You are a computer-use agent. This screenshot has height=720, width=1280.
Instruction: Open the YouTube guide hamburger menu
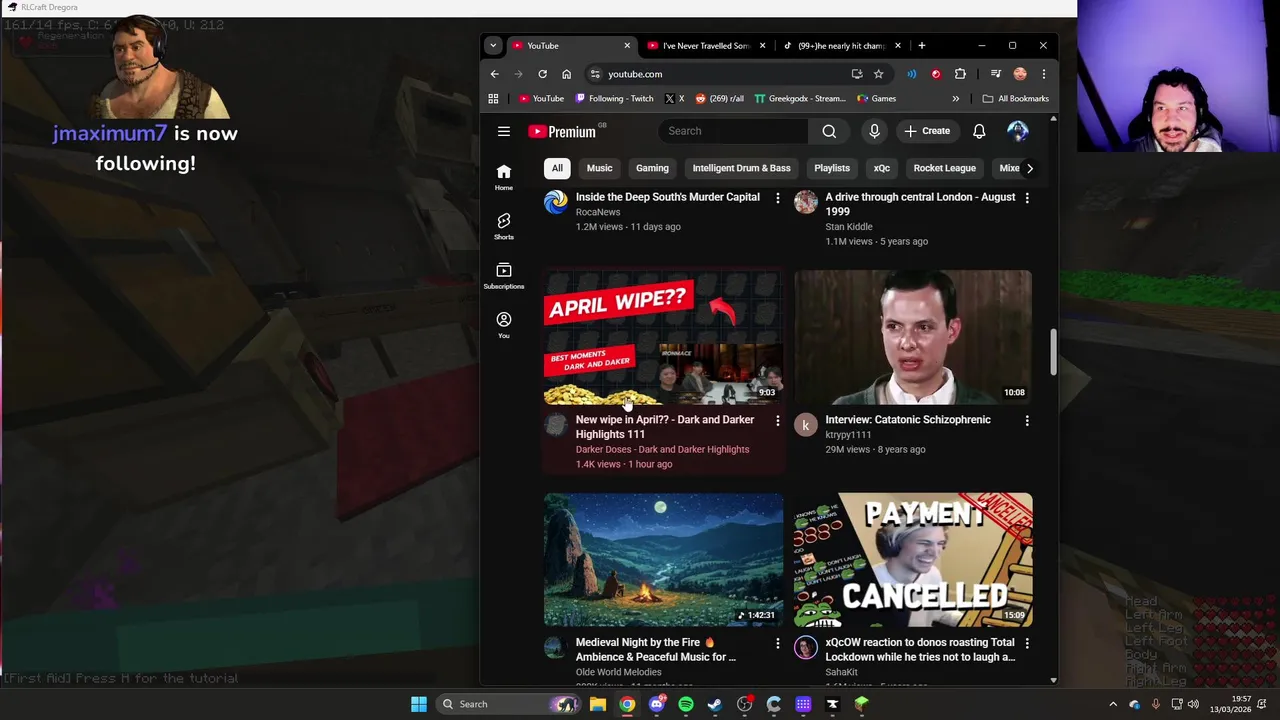coord(504,131)
